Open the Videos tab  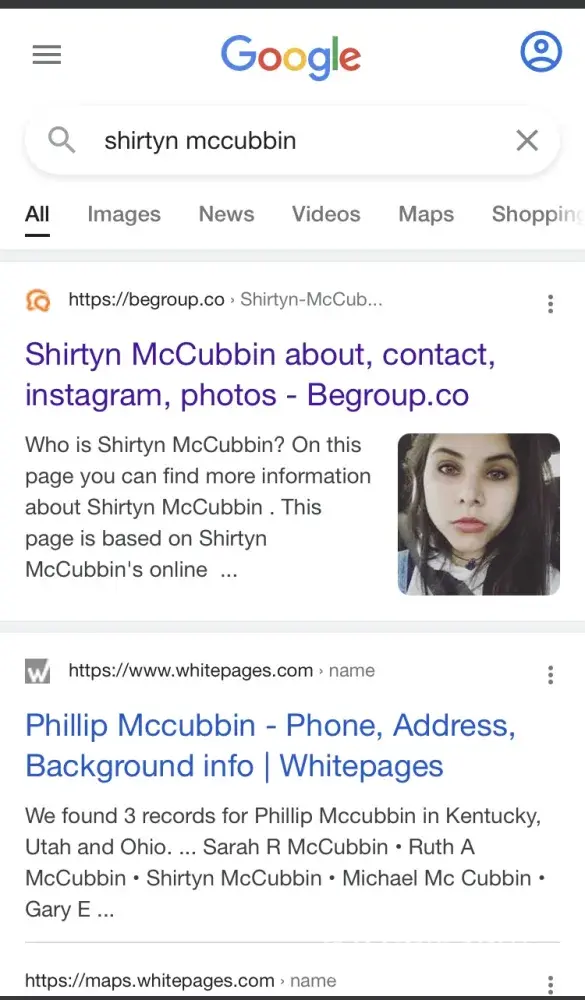point(326,214)
